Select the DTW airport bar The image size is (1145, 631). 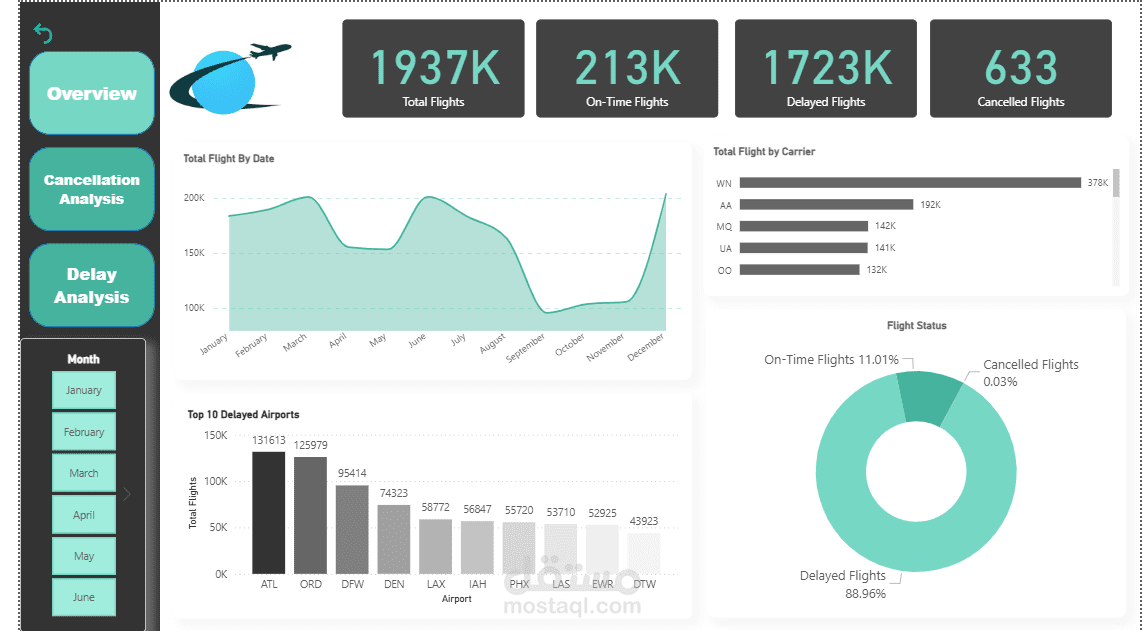point(644,554)
